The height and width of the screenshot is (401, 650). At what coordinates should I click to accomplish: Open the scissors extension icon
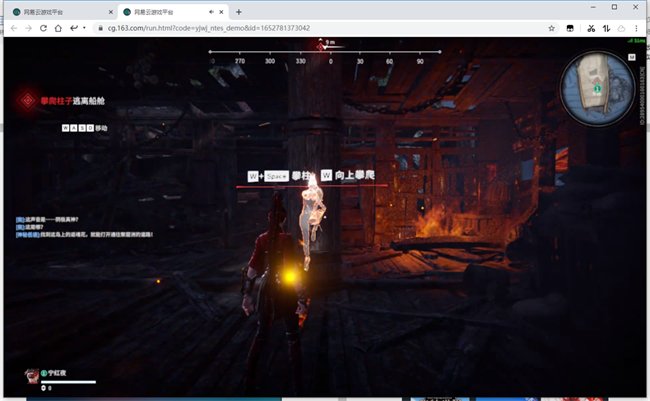point(591,28)
